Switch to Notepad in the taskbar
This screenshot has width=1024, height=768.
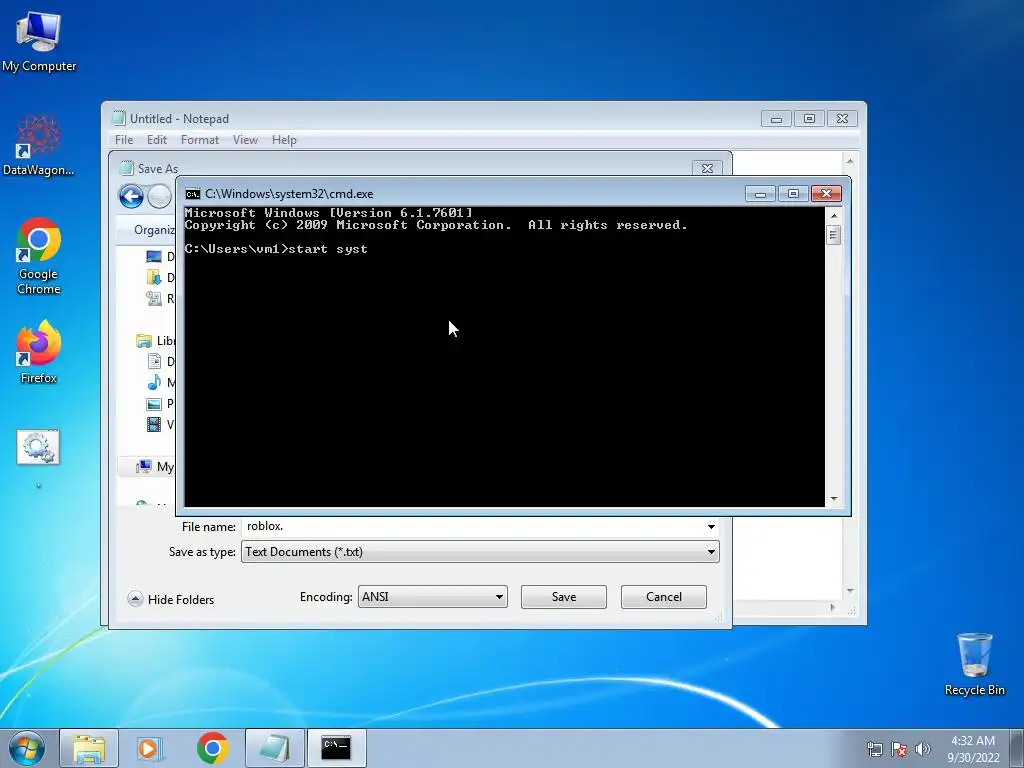coord(275,748)
